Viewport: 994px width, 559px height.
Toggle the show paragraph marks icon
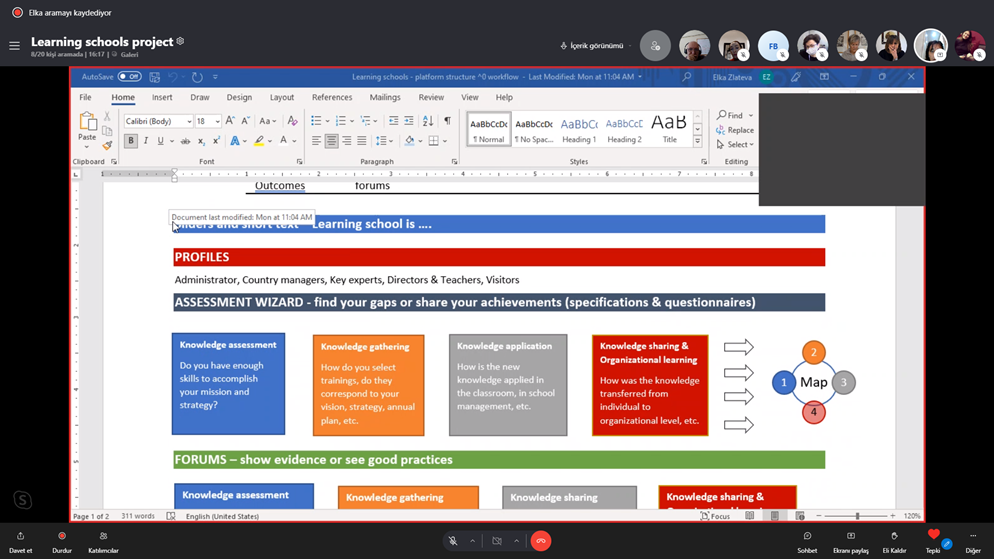pyautogui.click(x=447, y=121)
